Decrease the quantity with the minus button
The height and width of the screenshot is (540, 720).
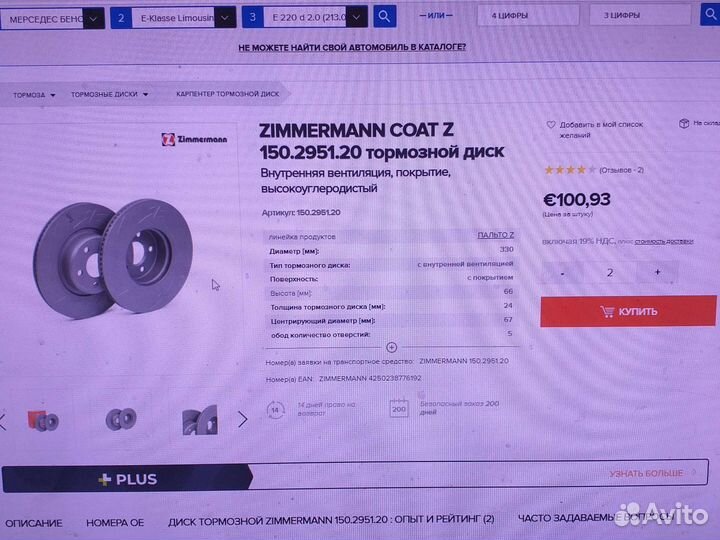[562, 274]
